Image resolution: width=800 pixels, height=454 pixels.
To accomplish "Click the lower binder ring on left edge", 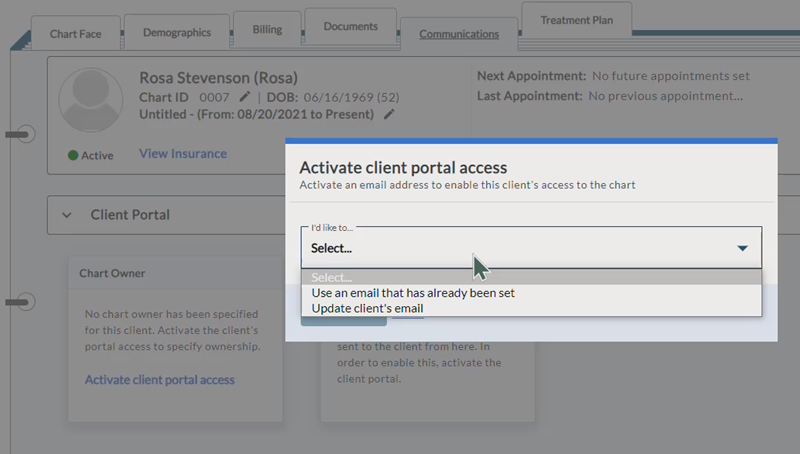I will tap(25, 301).
